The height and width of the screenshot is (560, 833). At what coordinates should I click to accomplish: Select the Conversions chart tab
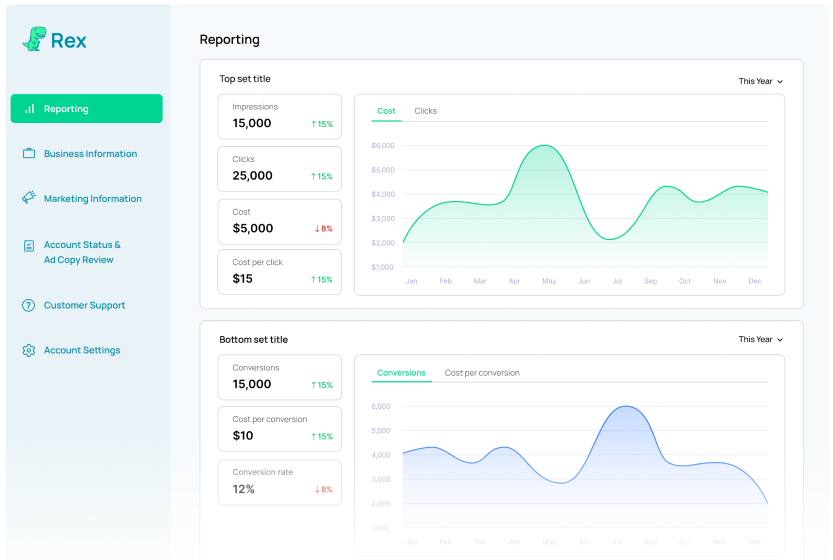click(401, 373)
